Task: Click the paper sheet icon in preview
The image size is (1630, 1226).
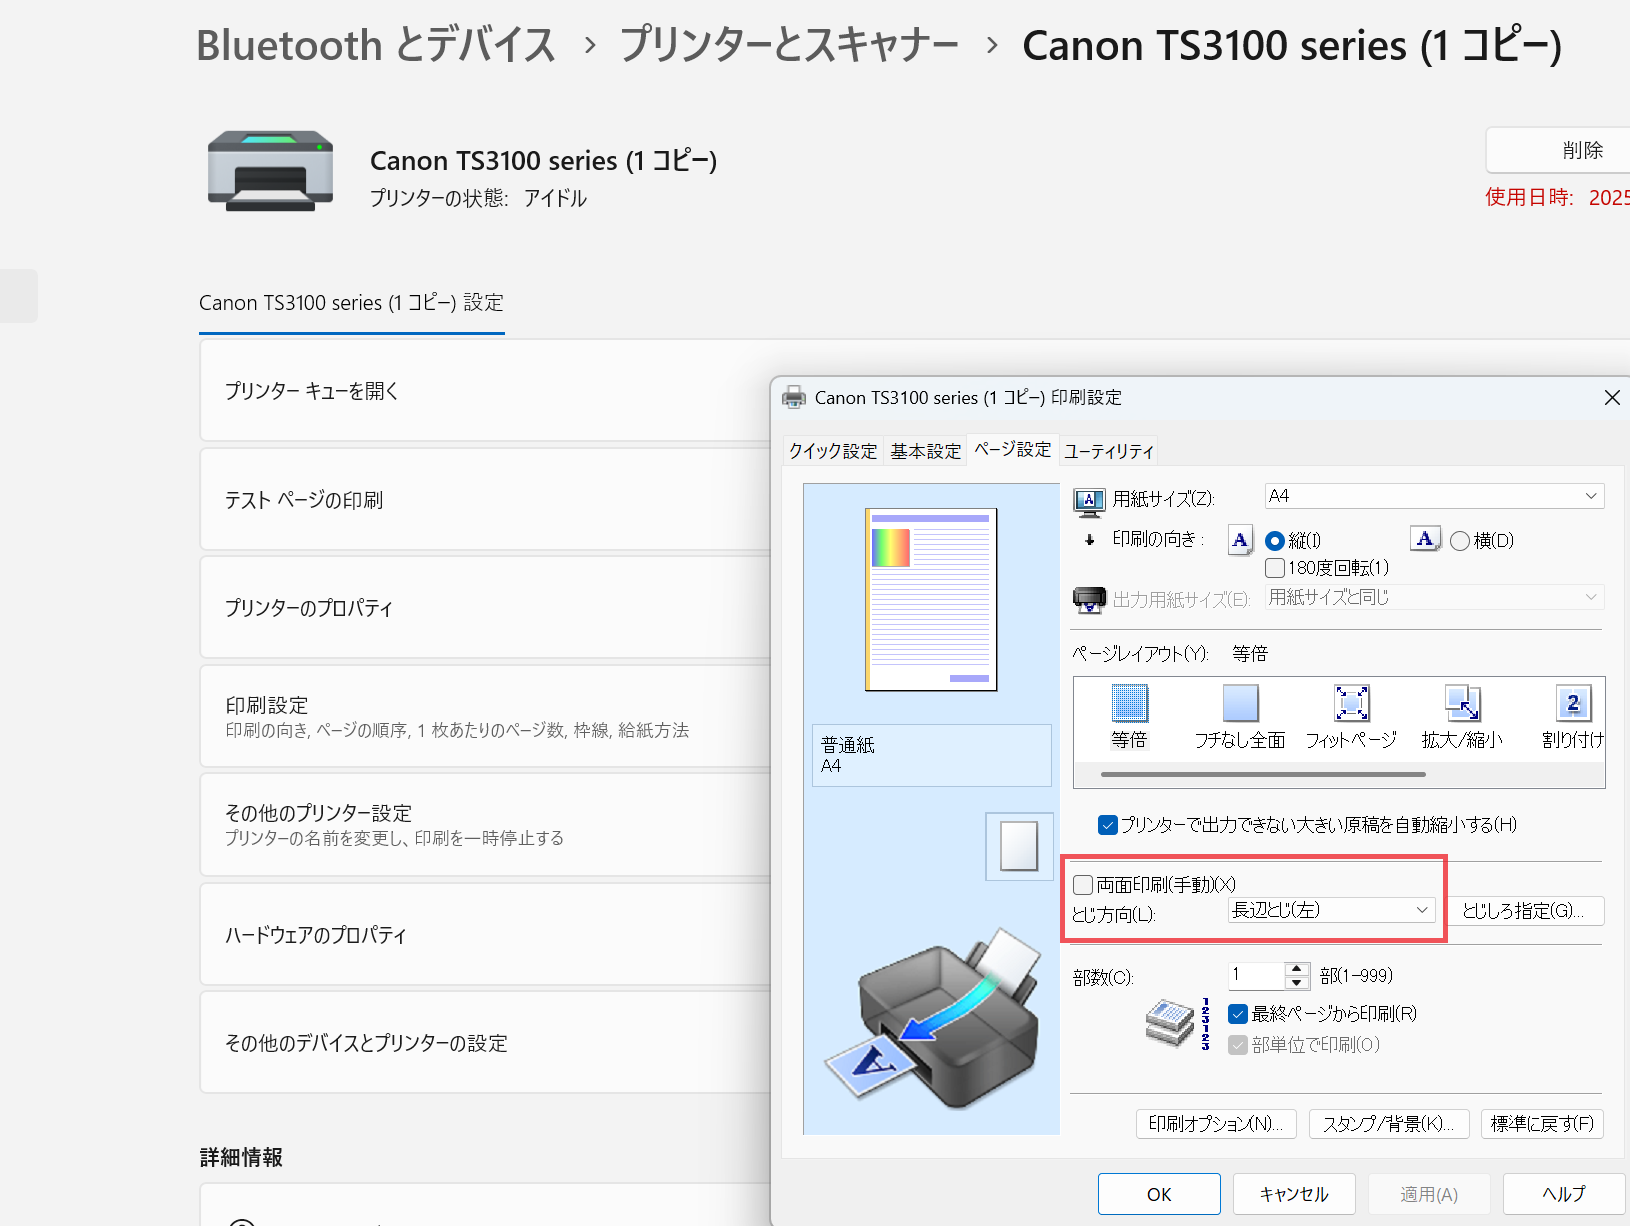Action: click(1019, 846)
